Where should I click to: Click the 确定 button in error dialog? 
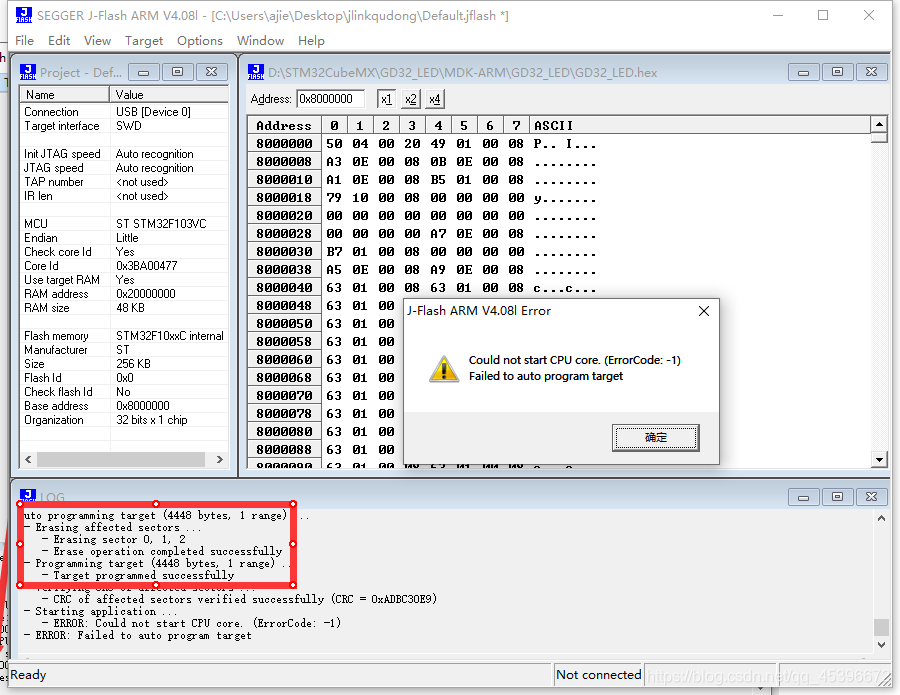click(655, 438)
